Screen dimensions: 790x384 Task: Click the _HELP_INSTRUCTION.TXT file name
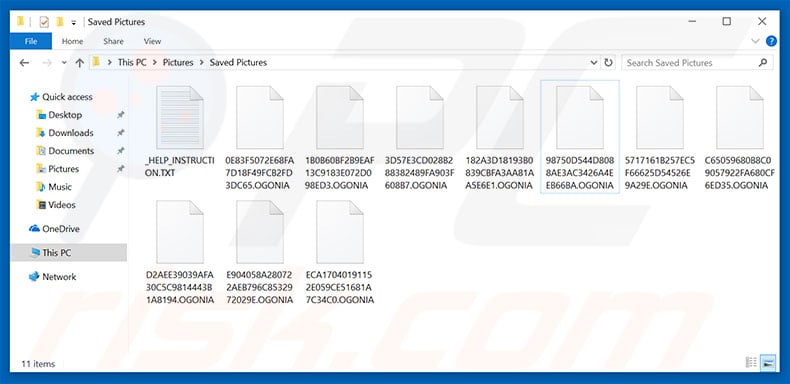[180, 167]
